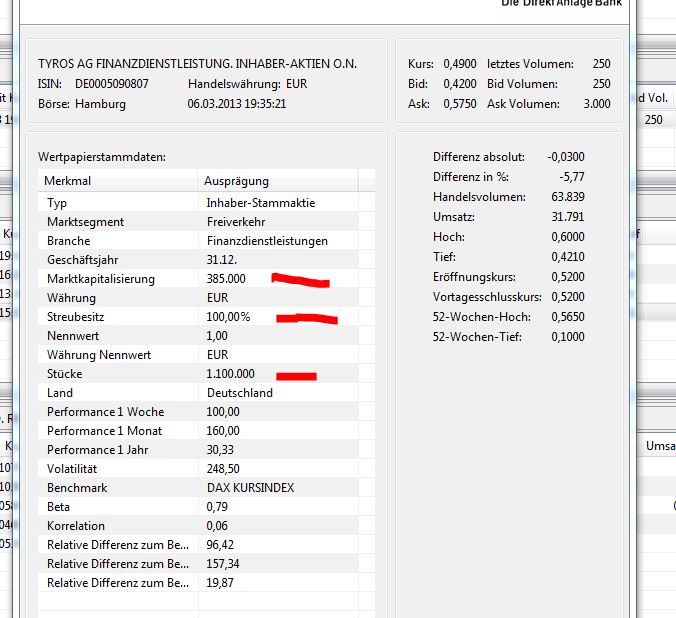
Task: Click the Ausprägung column header
Action: click(x=236, y=181)
